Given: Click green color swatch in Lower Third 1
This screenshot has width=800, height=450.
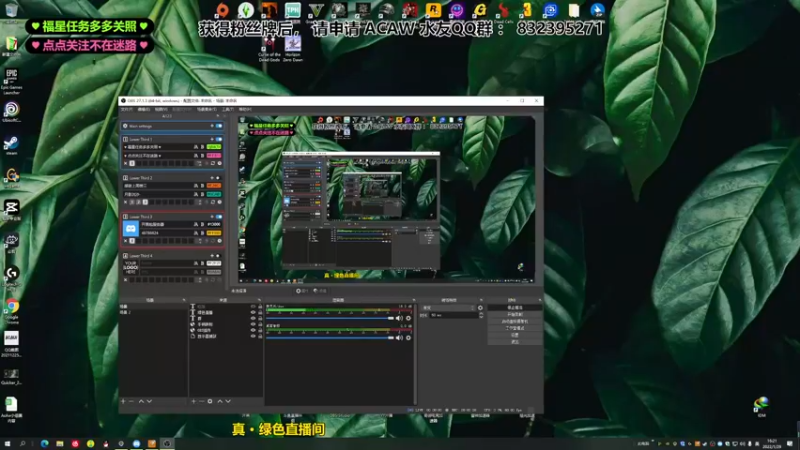Looking at the screenshot, I should pos(214,147).
